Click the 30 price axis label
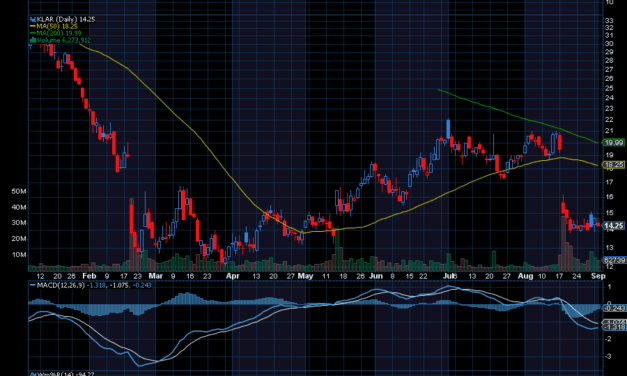Image resolution: width=627 pixels, height=376 pixels. 610,44
